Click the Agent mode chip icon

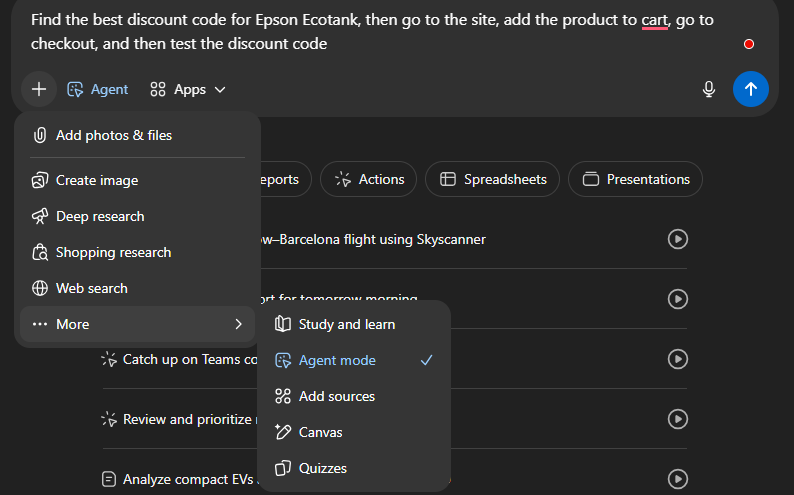tap(75, 90)
